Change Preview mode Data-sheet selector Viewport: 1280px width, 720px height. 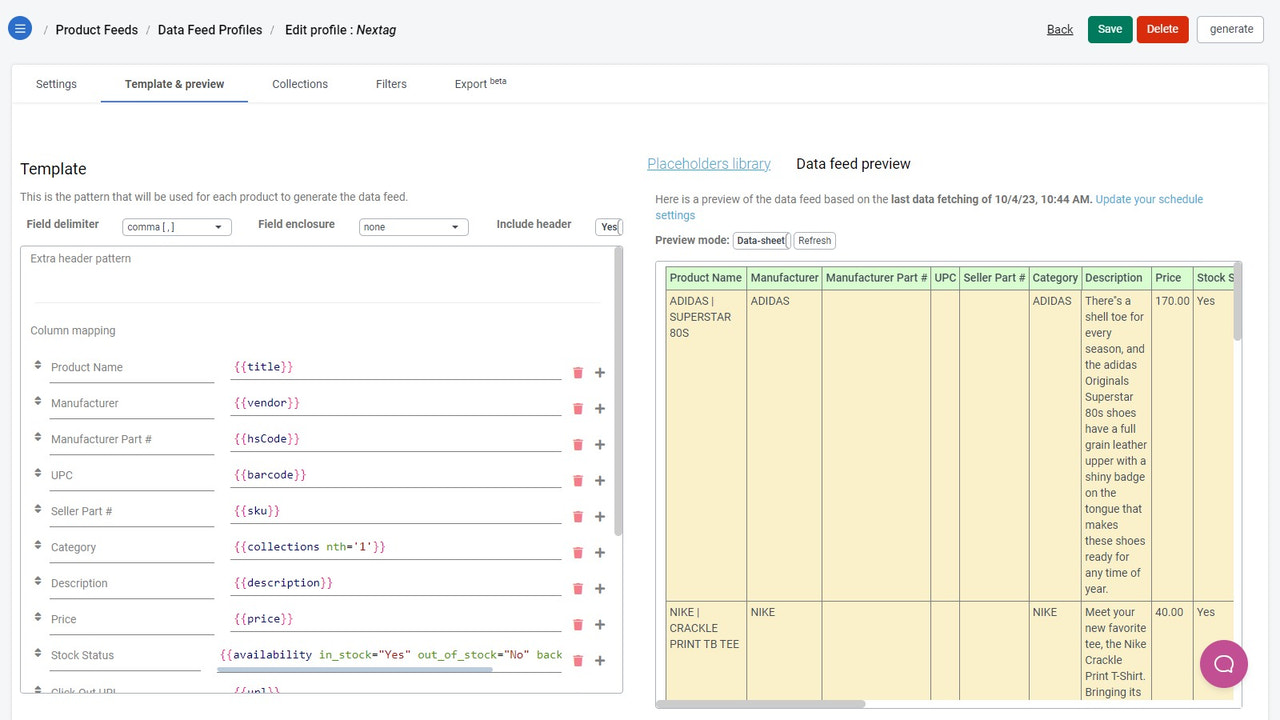(762, 241)
